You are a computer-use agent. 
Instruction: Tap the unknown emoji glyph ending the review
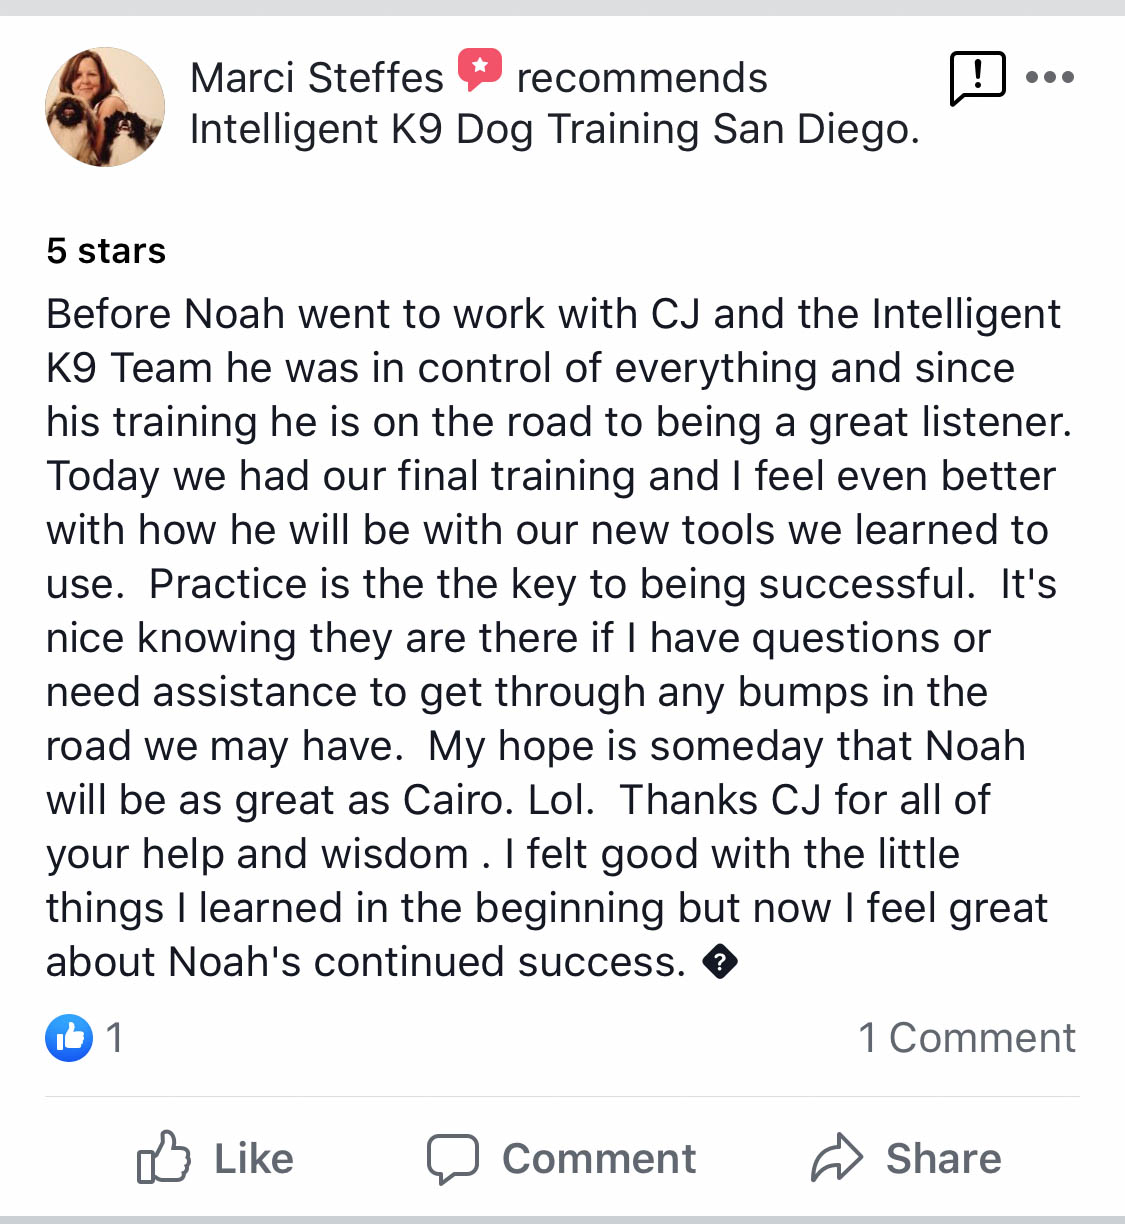tap(720, 962)
